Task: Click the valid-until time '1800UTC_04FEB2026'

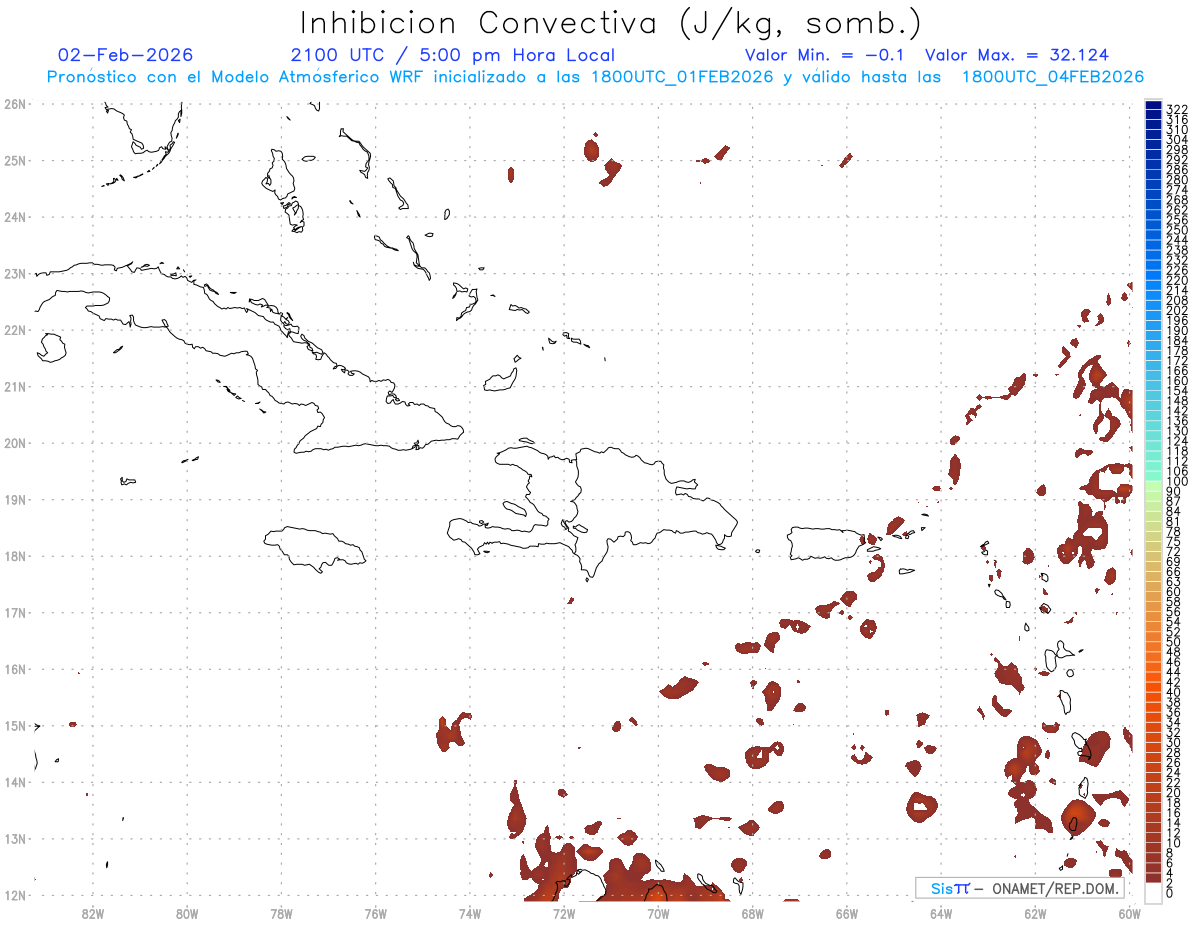Action: (x=1053, y=77)
